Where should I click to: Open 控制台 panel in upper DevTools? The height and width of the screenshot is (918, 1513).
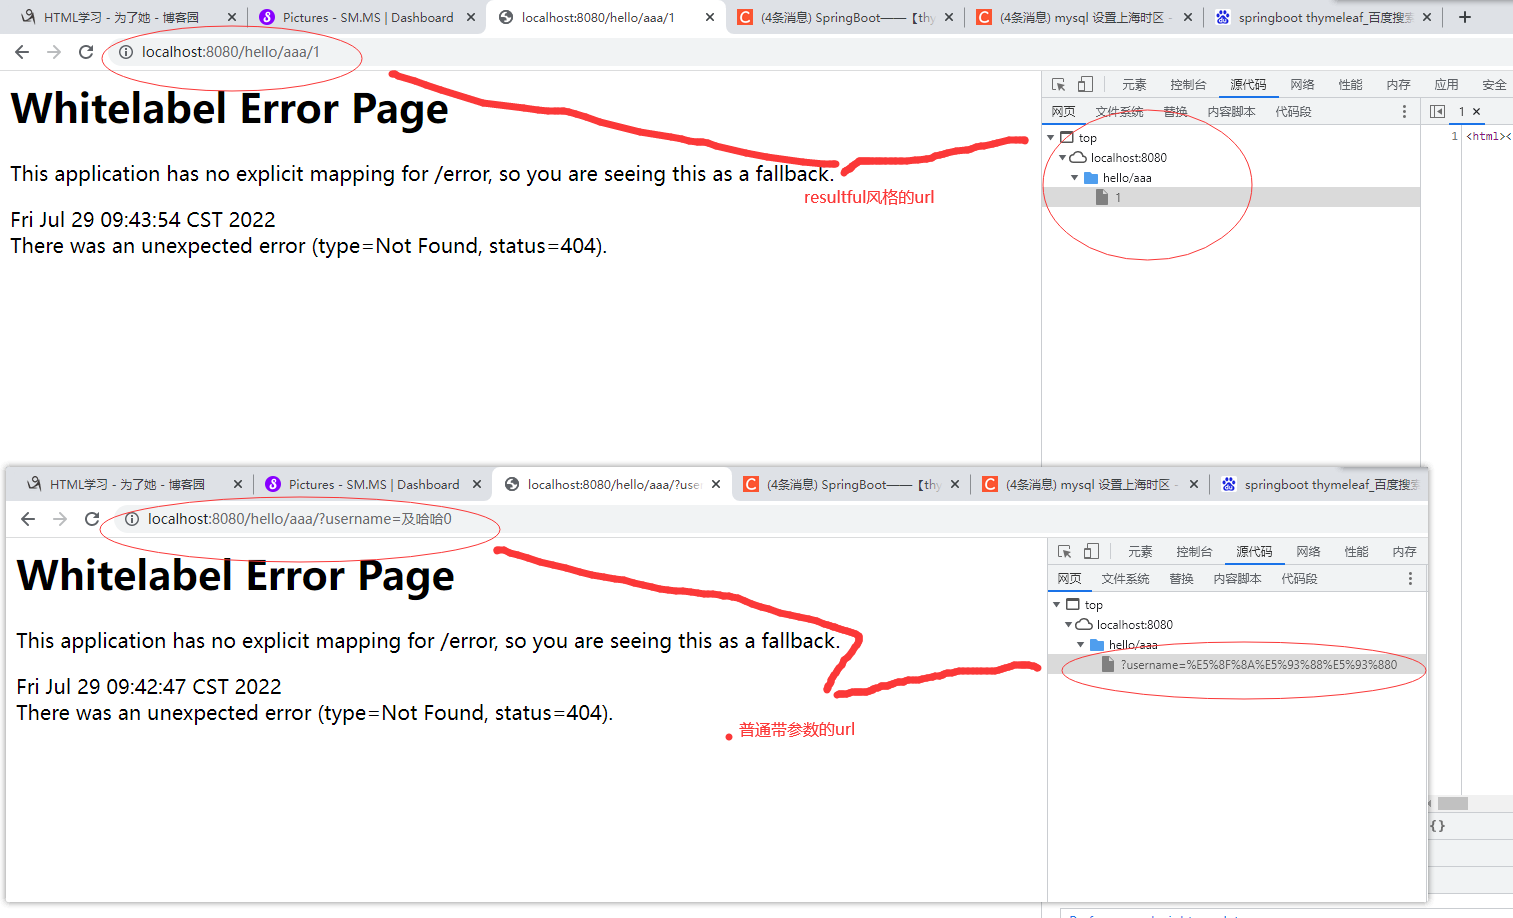[x=1188, y=85]
